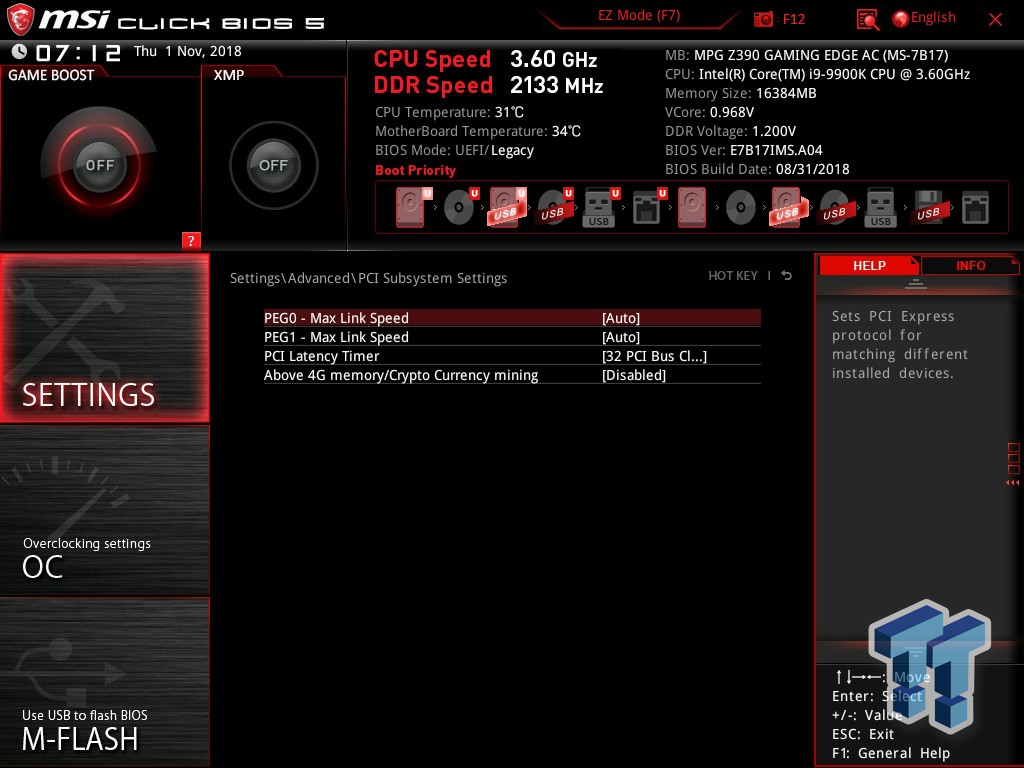Select the USB floppy boot device icon
1024x768 pixels.
pos(929,208)
